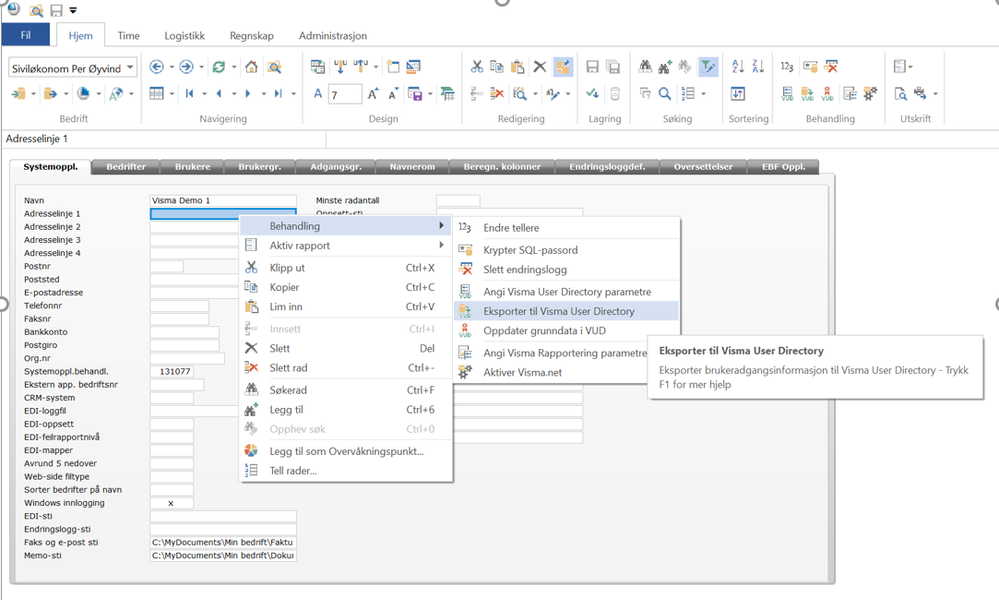This screenshot has height=600, width=999.
Task: Click the green Refresh icon
Action: pos(219,67)
